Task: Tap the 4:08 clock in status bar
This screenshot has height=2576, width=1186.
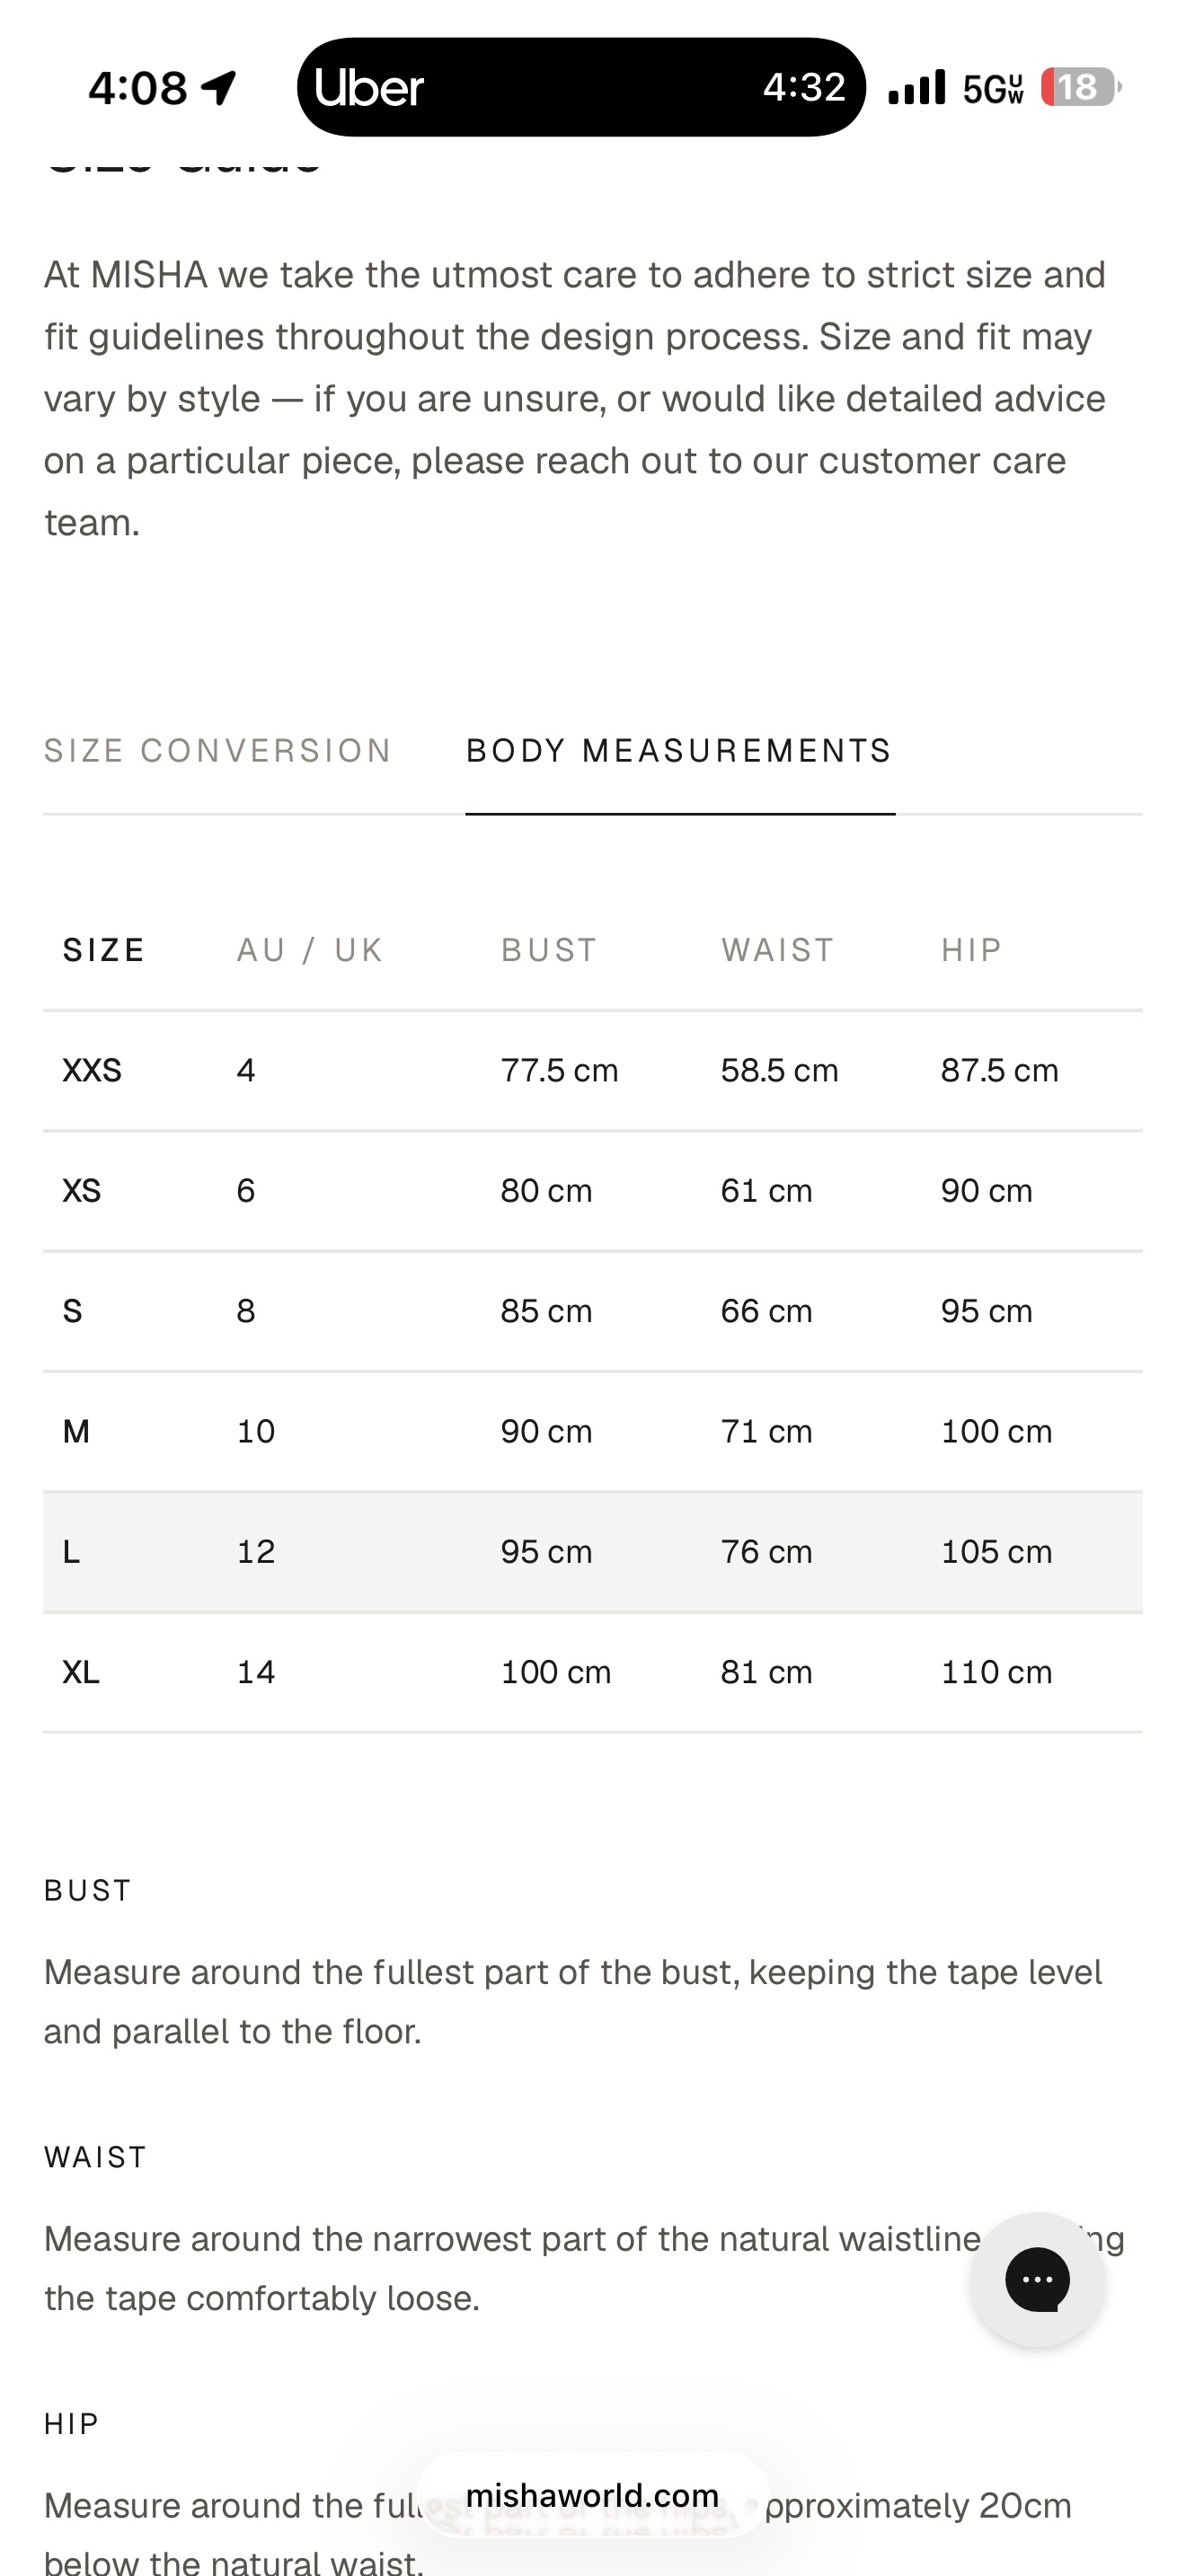Action: click(x=137, y=88)
